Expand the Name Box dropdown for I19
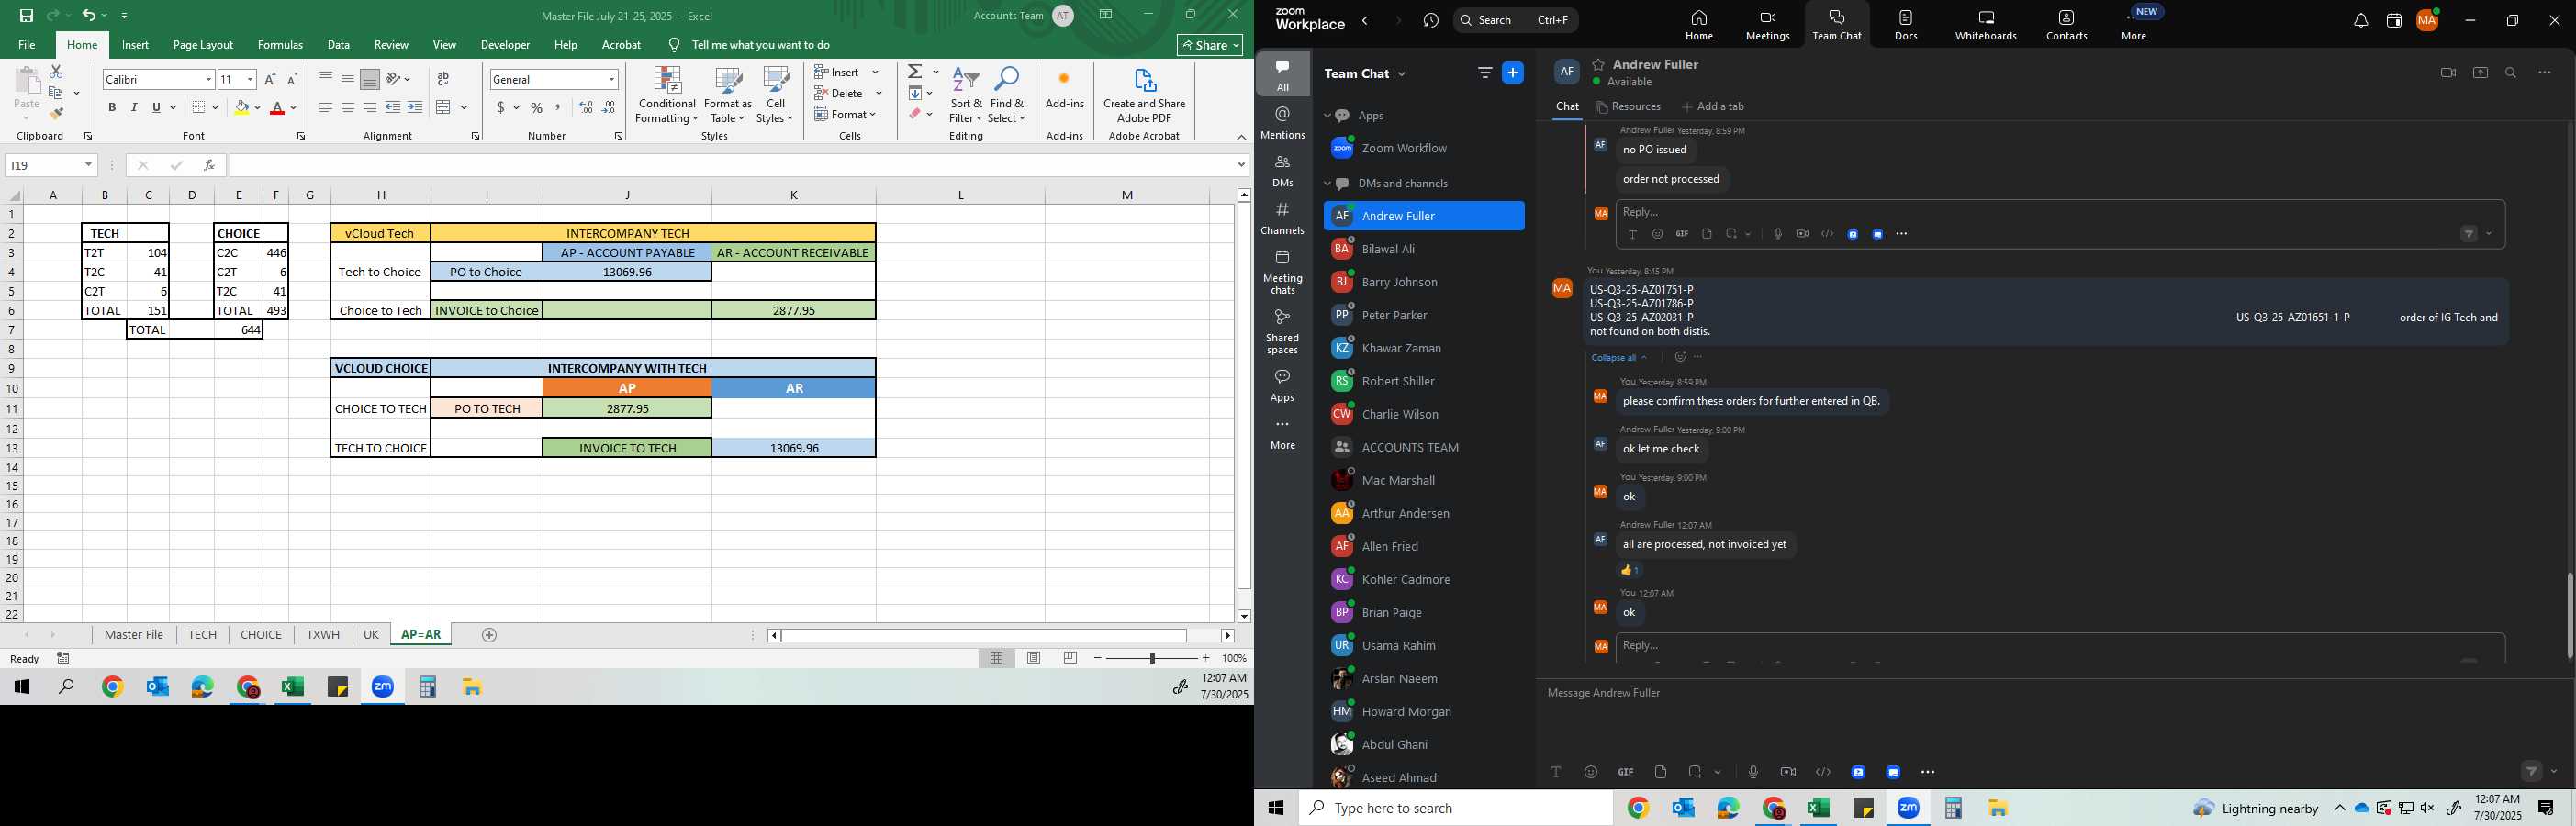 88,165
